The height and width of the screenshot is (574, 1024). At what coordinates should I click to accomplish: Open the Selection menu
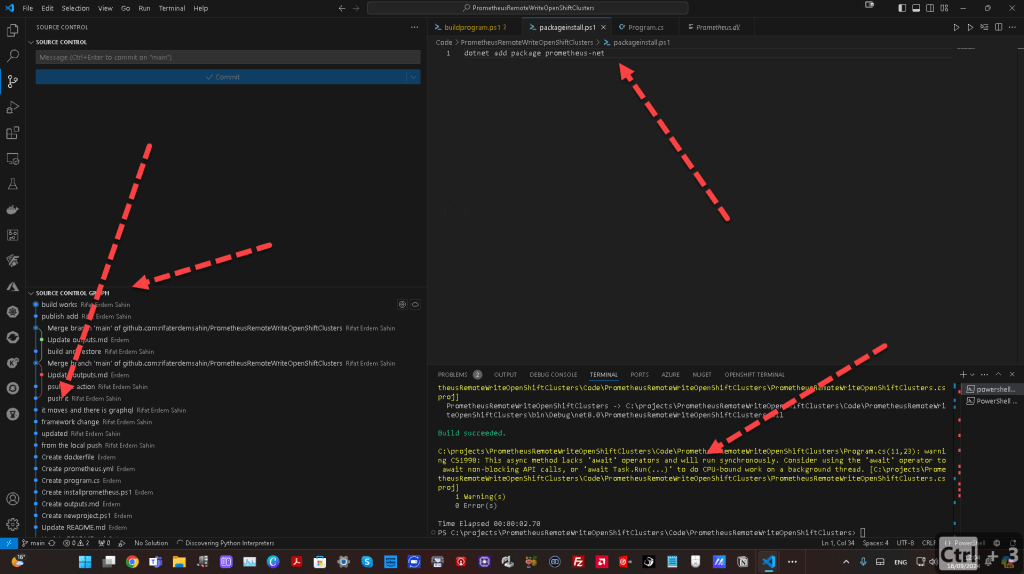pyautogui.click(x=75, y=8)
